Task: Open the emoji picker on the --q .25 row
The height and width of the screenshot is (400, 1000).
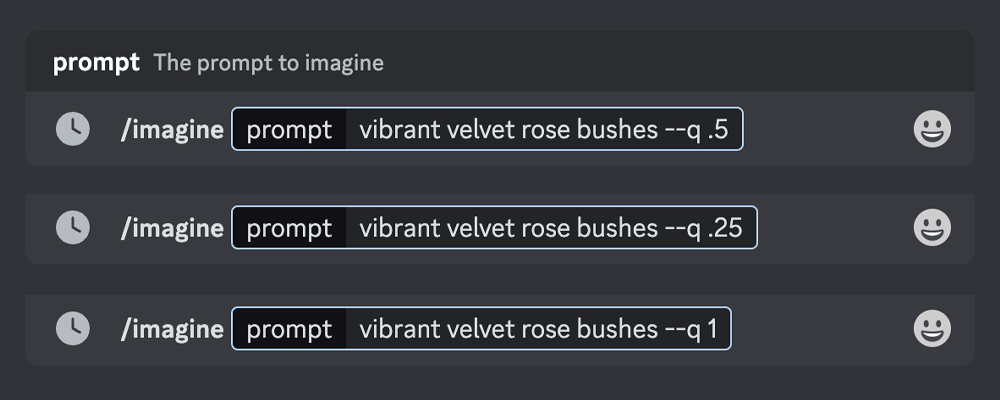Action: click(932, 228)
